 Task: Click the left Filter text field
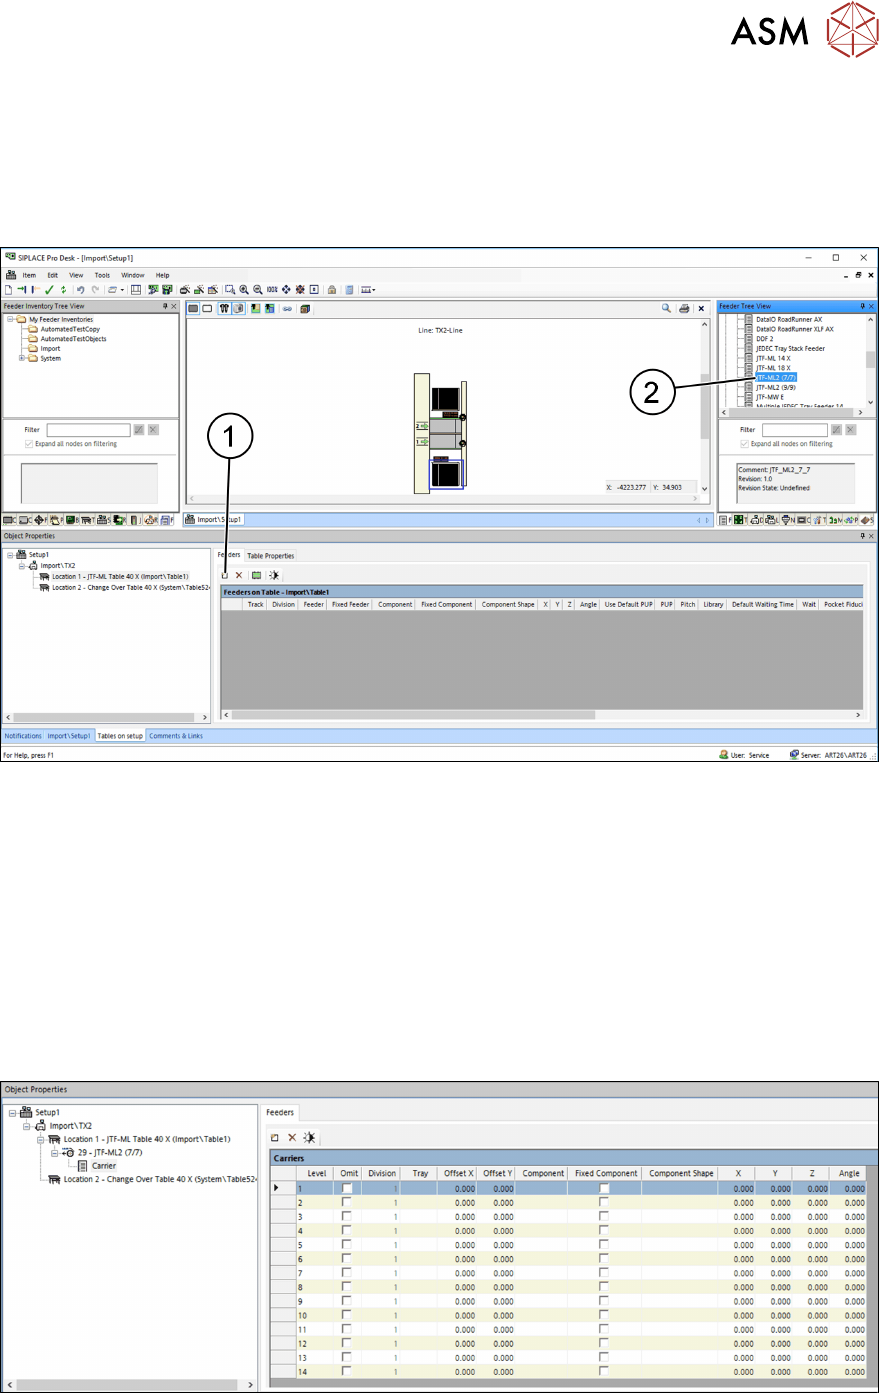tap(88, 429)
